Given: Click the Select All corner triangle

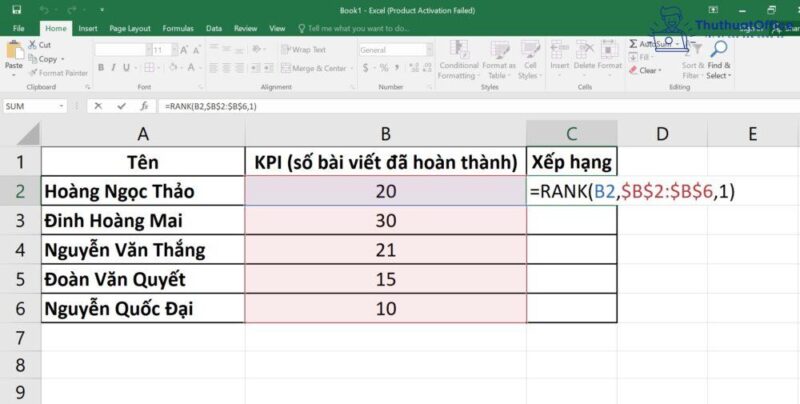Looking at the screenshot, I should (29, 134).
